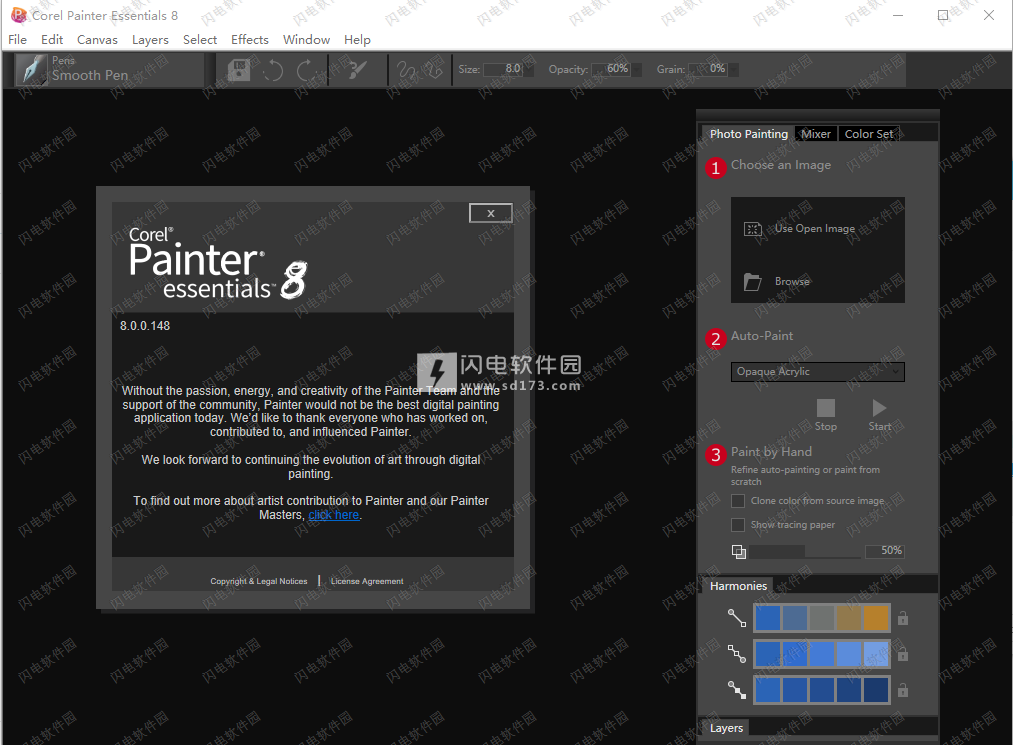Viewport: 1013px width, 745px height.
Task: Pick the tan swatch in first harmony row
Action: click(x=849, y=618)
